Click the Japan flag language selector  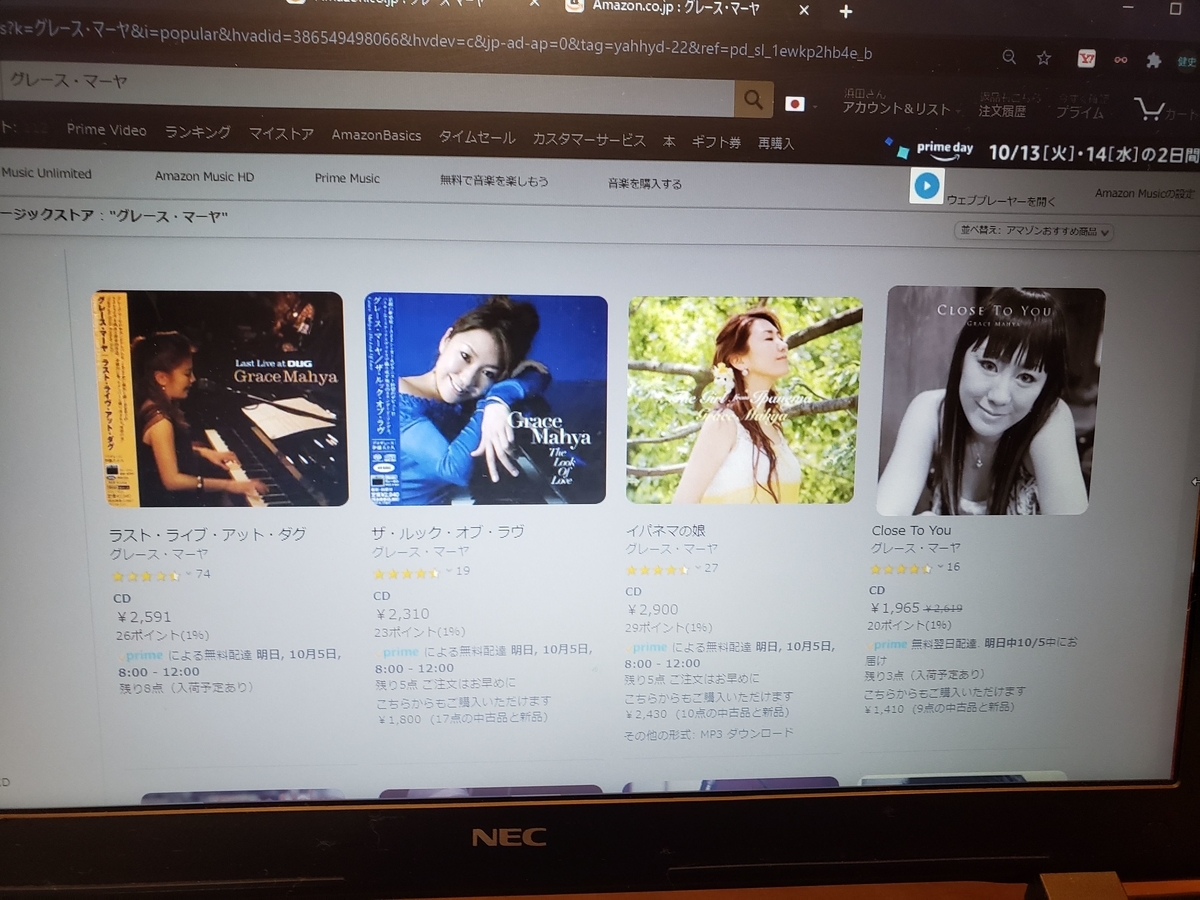[x=795, y=104]
